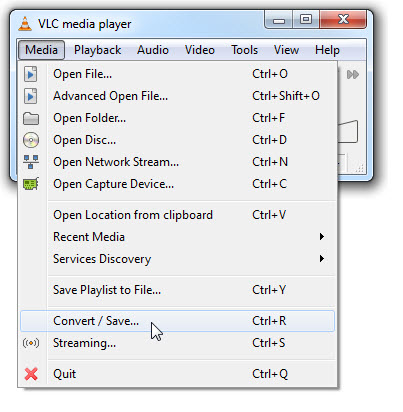Click the Open Folder icon

tap(31, 118)
